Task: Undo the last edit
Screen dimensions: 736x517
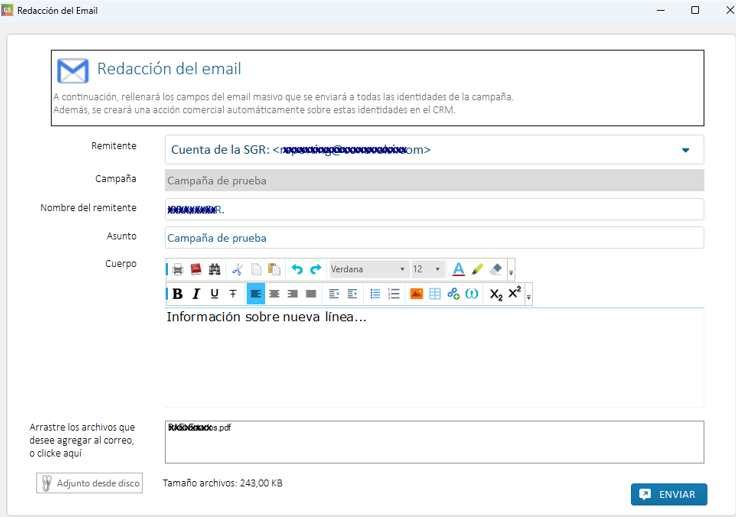Action: (297, 269)
